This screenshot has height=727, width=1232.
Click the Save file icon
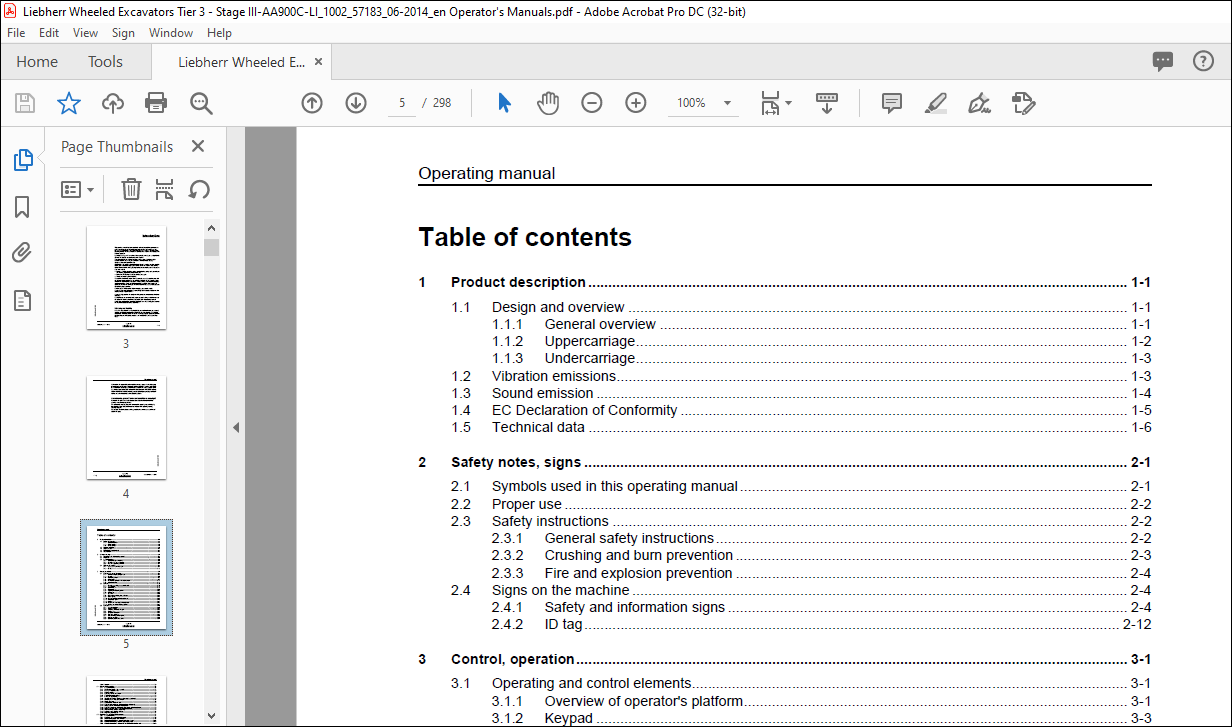pos(25,103)
